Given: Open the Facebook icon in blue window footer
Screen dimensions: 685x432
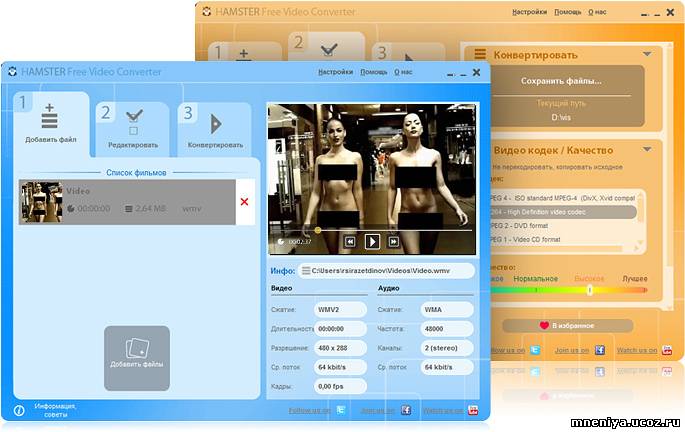Looking at the screenshot, I should [406, 410].
